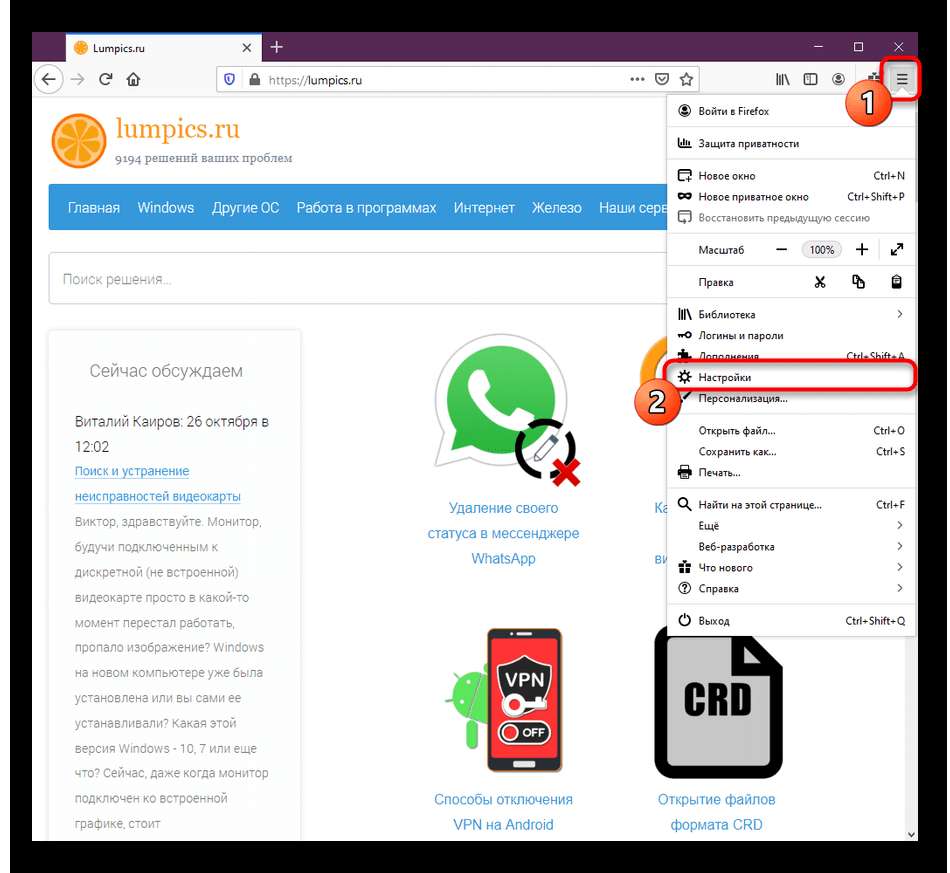Open VPN on Android article thumbnail
The image size is (950, 873).
click(x=505, y=701)
